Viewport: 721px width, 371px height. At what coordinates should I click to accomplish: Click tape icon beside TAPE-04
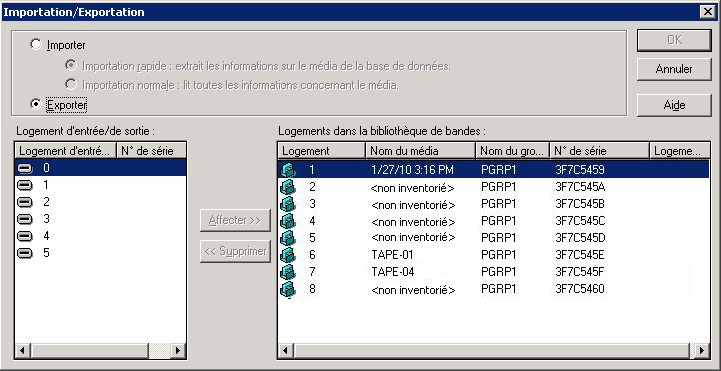(288, 272)
